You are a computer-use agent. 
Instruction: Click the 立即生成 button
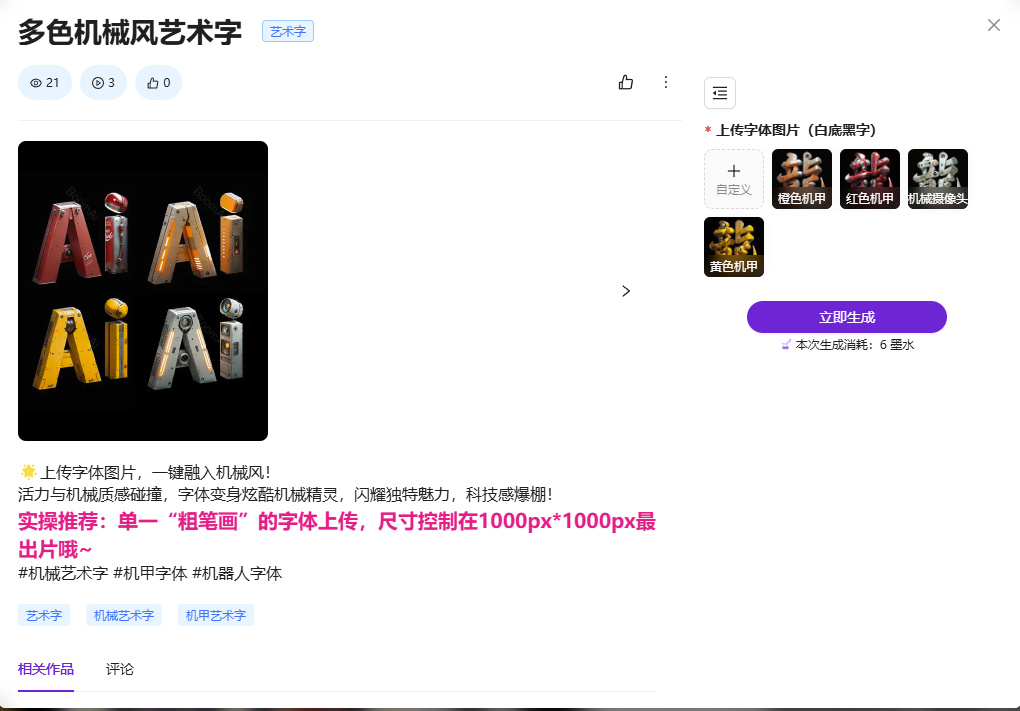pyautogui.click(x=846, y=317)
